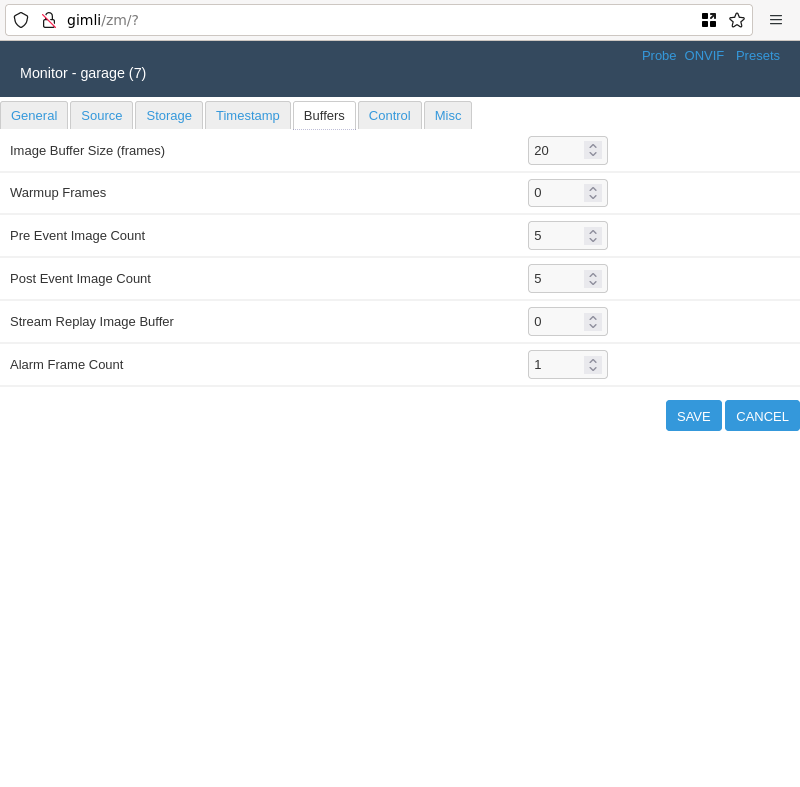The height and width of the screenshot is (787, 800).
Task: Click the Image Buffer Size value field
Action: [x=567, y=150]
